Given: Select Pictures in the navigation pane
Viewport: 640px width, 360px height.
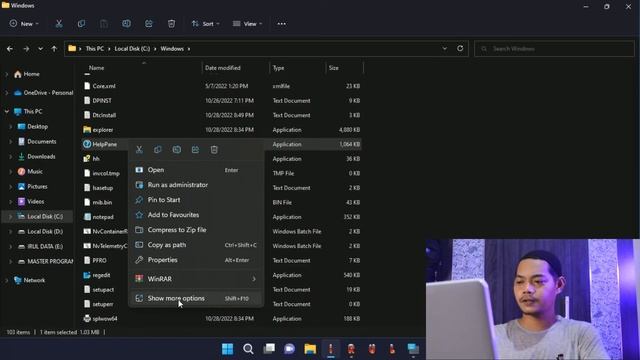Looking at the screenshot, I should pyautogui.click(x=37, y=187).
